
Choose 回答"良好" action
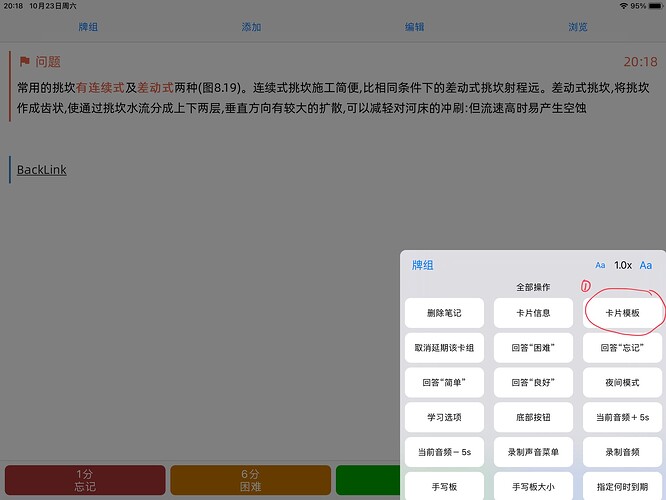533,382
